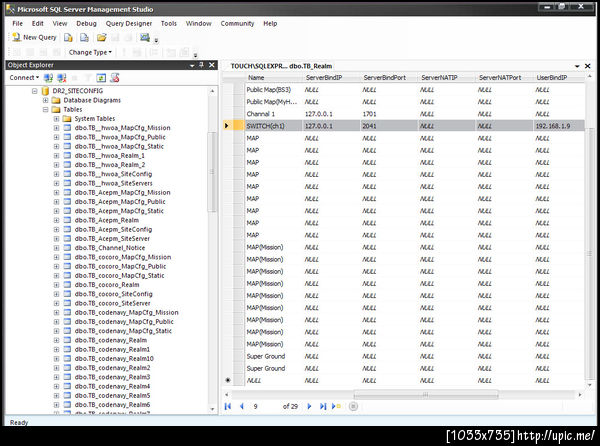Image resolution: width=600 pixels, height=446 pixels.
Task: Click the Object Explorer vertical scrollbar thumb
Action: [x=212, y=171]
